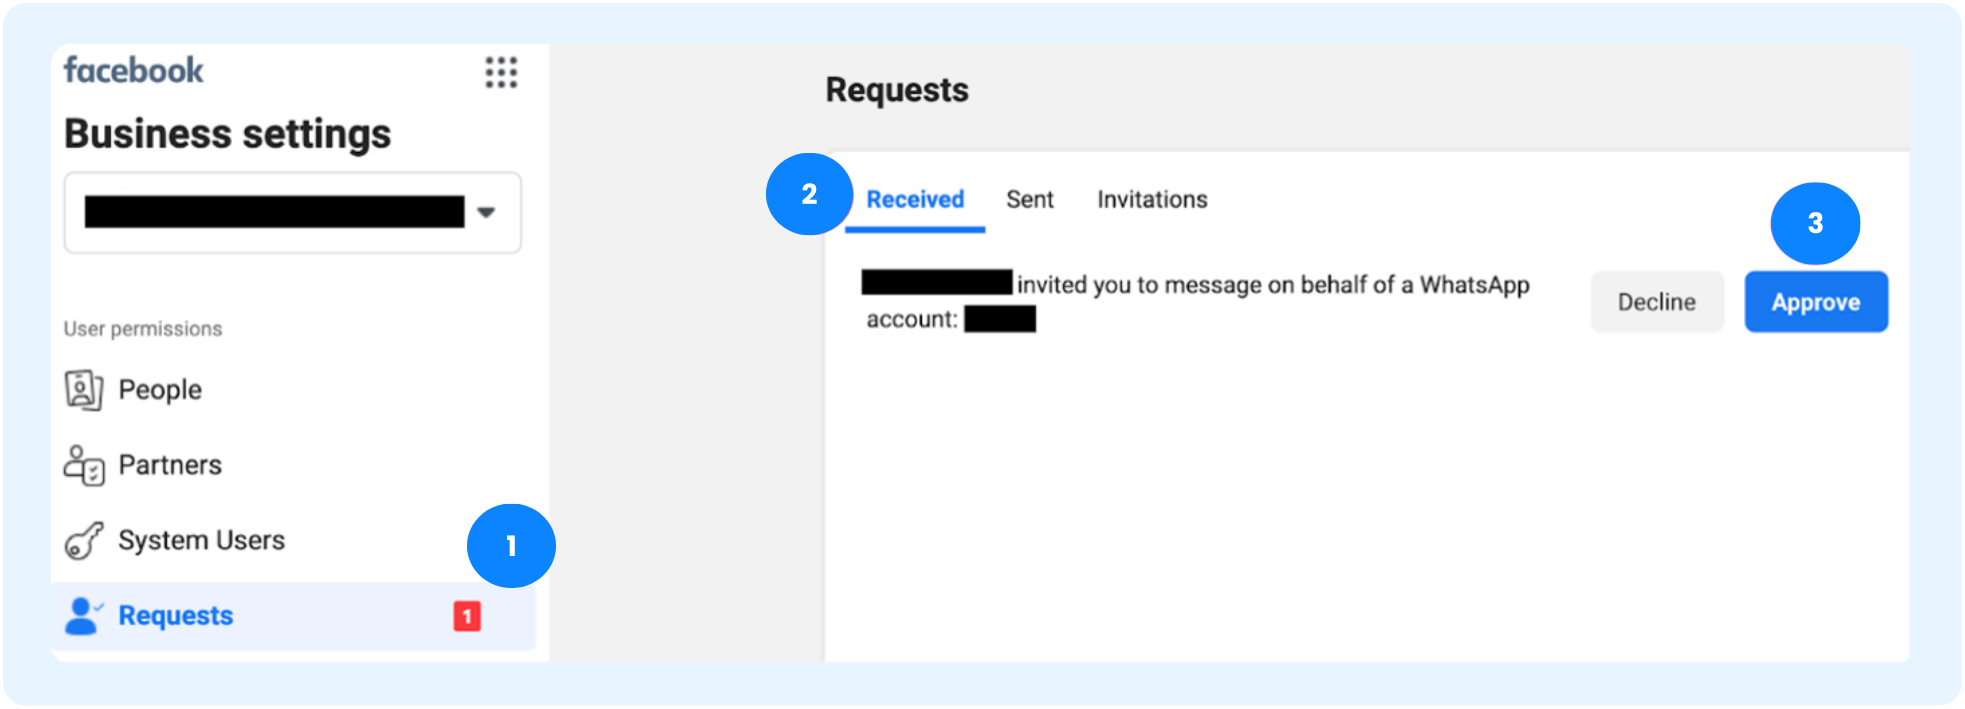Switch to the Sent tab
The image size is (1965, 709).
(1030, 200)
